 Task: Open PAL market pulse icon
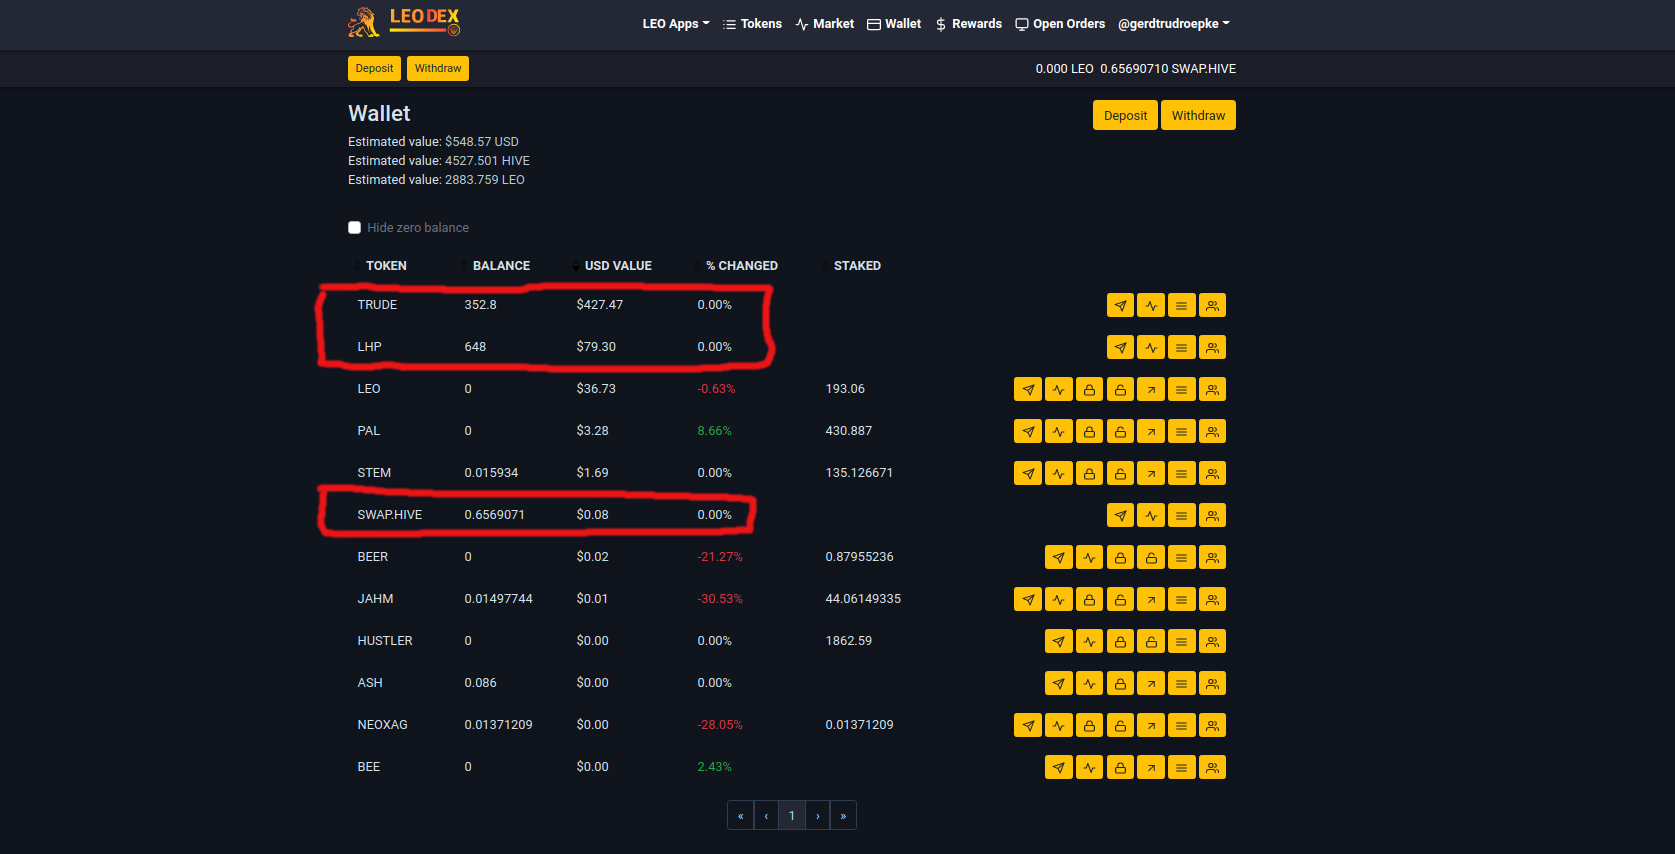click(x=1058, y=431)
